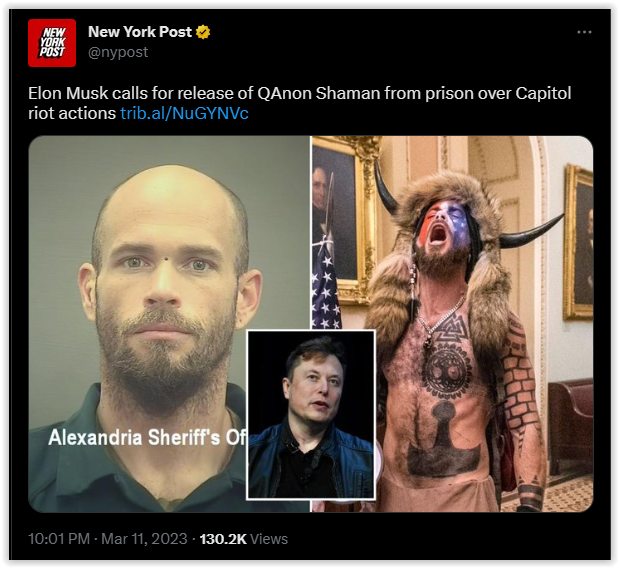Screen dimensions: 619x568
Task: Open the three-dot more options menu
Action: point(584,32)
